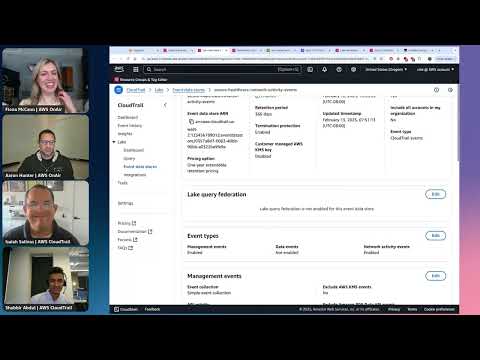Select Fiona McCann video tile

(x=46, y=80)
